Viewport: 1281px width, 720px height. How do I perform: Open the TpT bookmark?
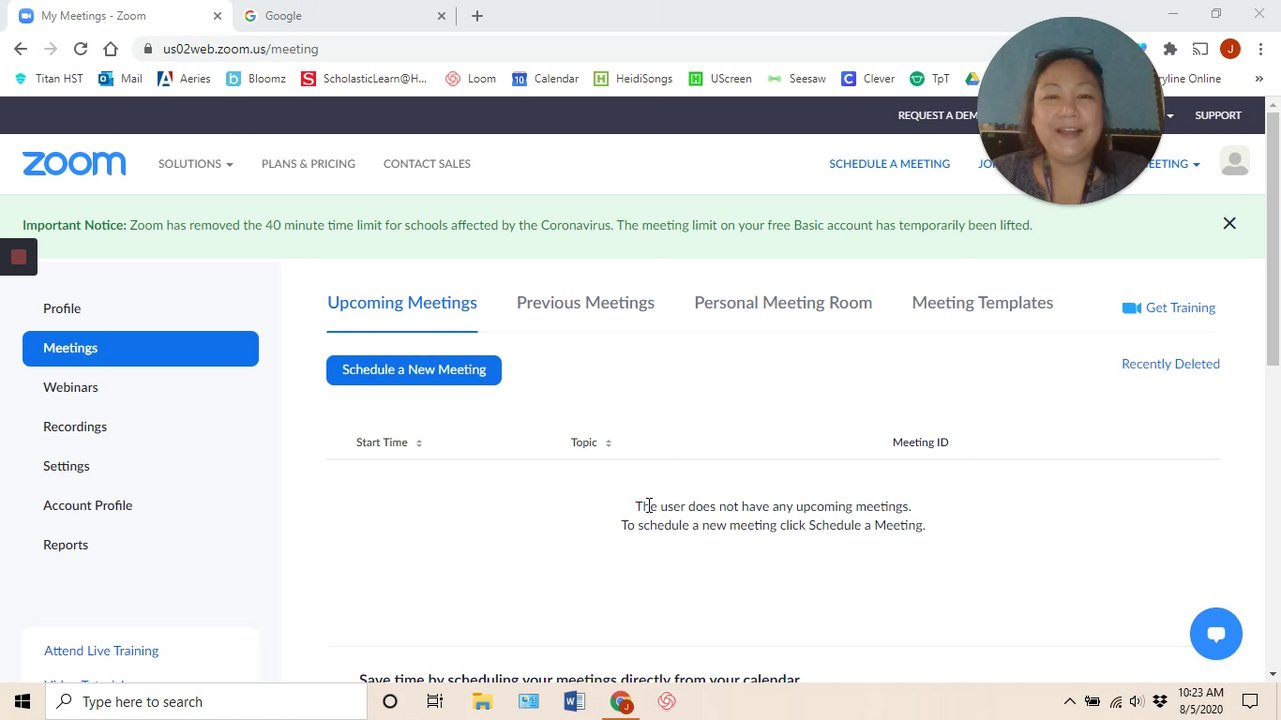(x=930, y=78)
